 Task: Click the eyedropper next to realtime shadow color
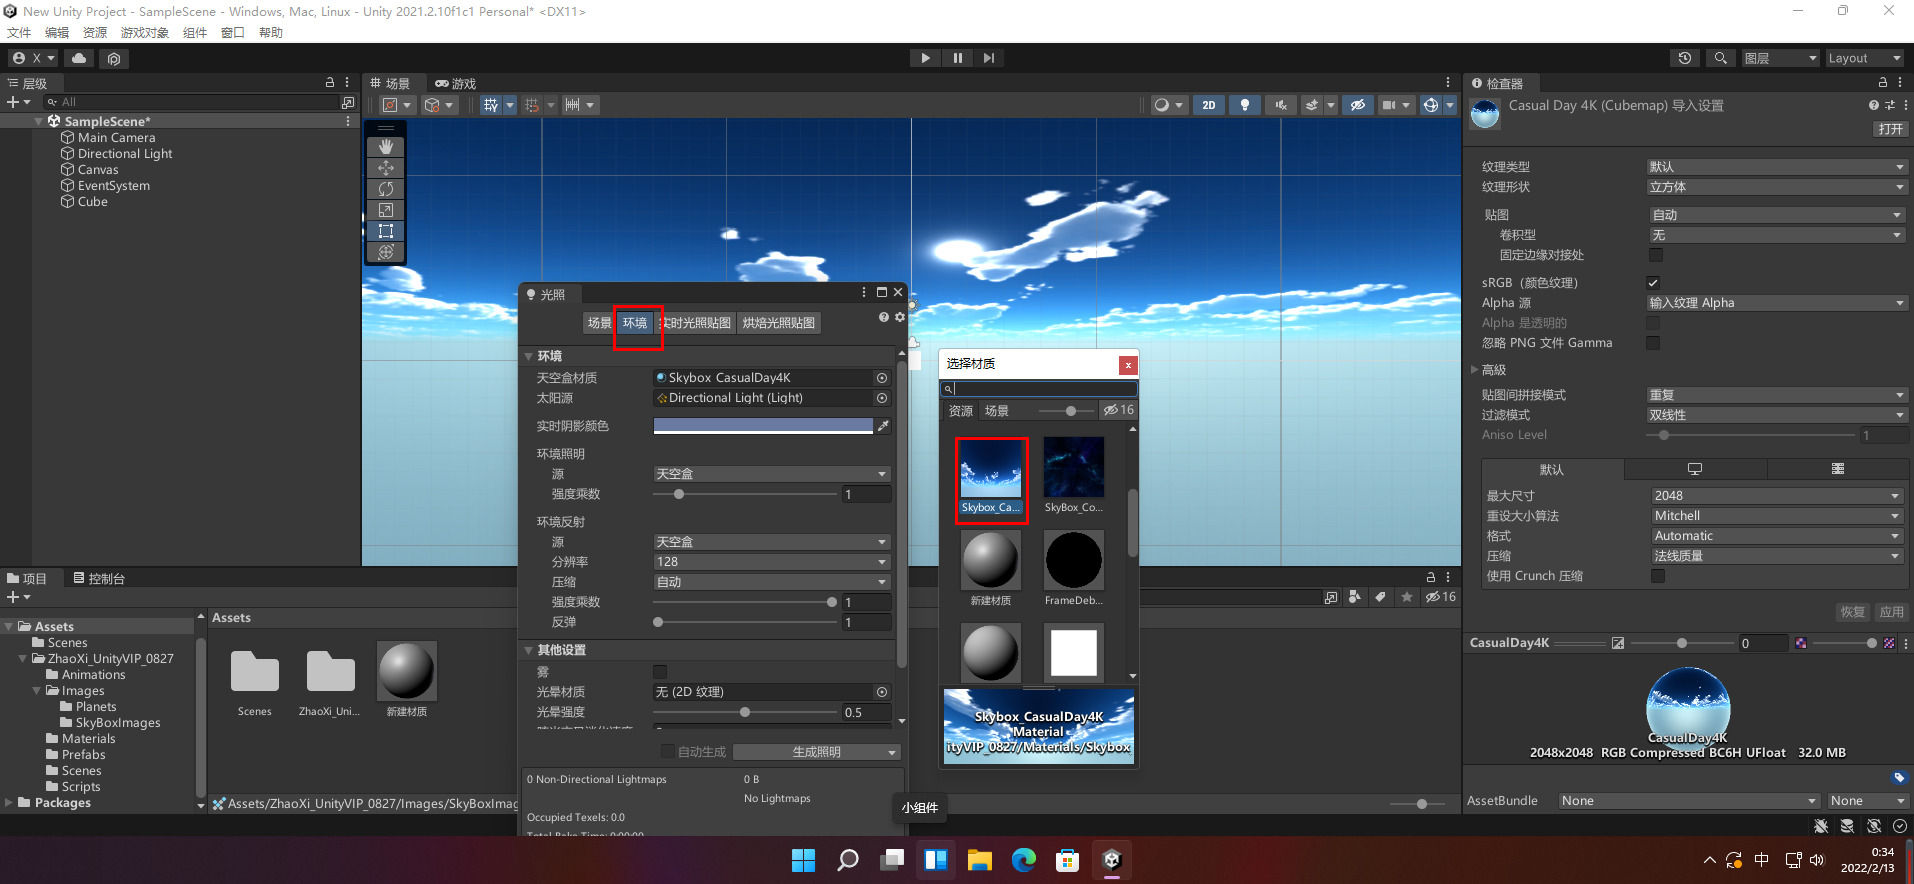coord(883,426)
